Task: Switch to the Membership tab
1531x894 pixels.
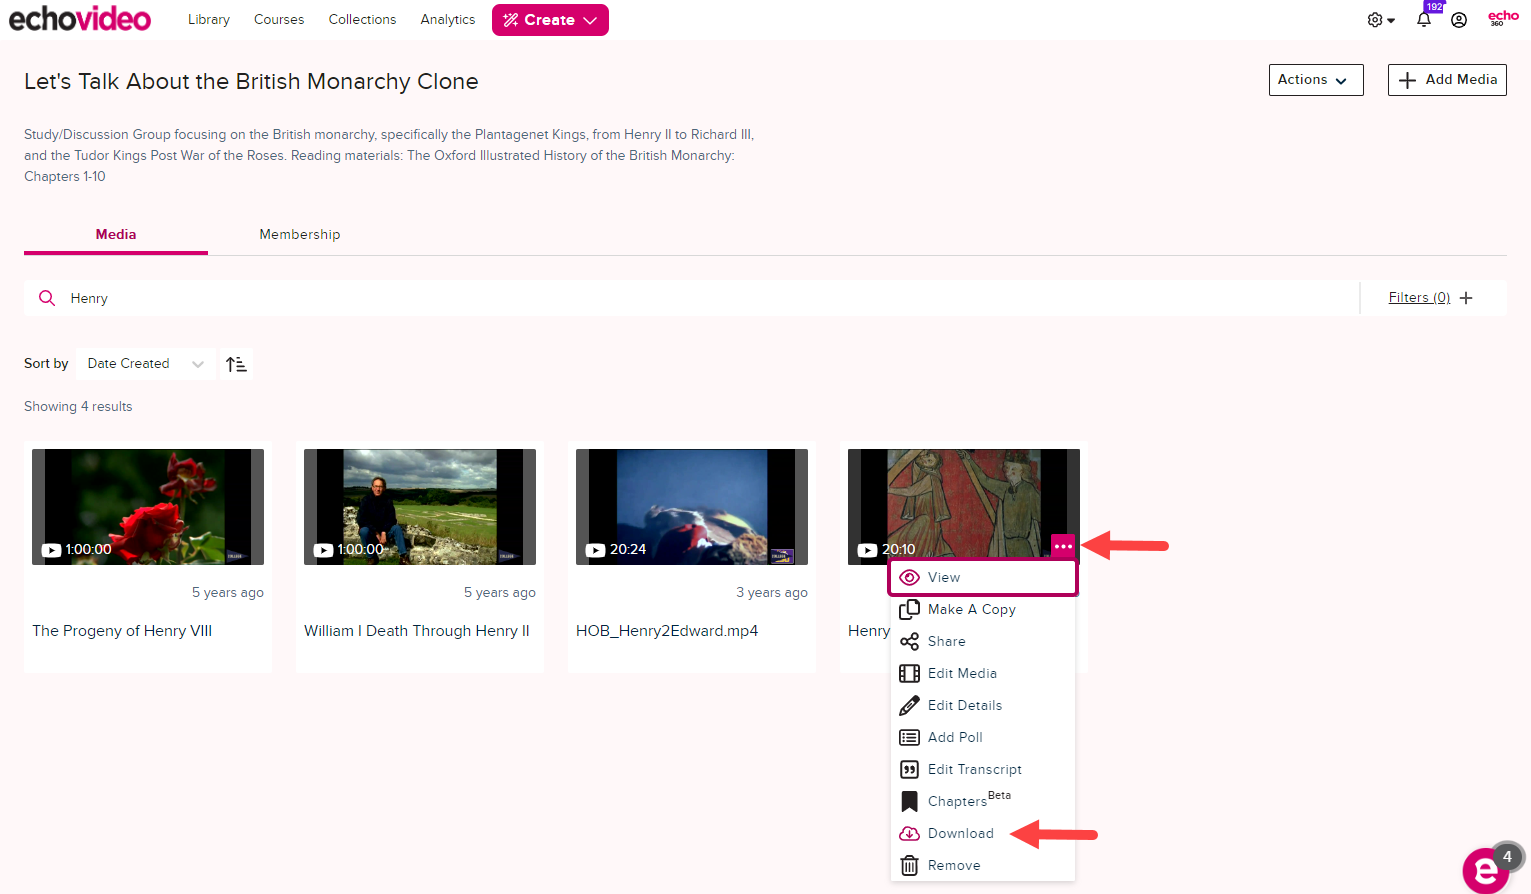Action: click(300, 234)
